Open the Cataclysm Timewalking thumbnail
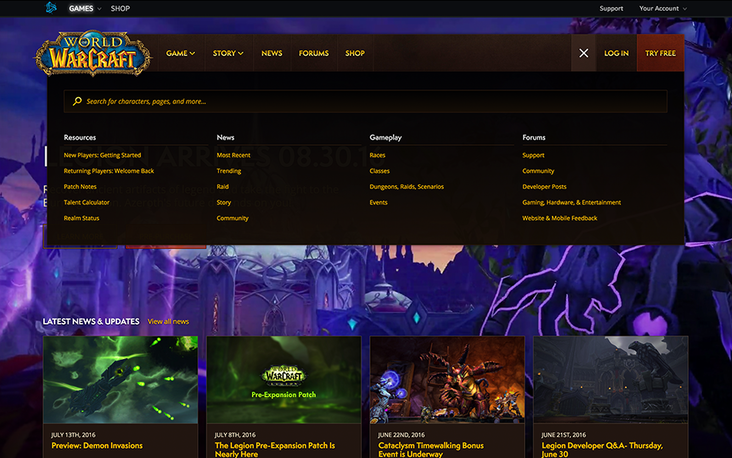 click(447, 380)
